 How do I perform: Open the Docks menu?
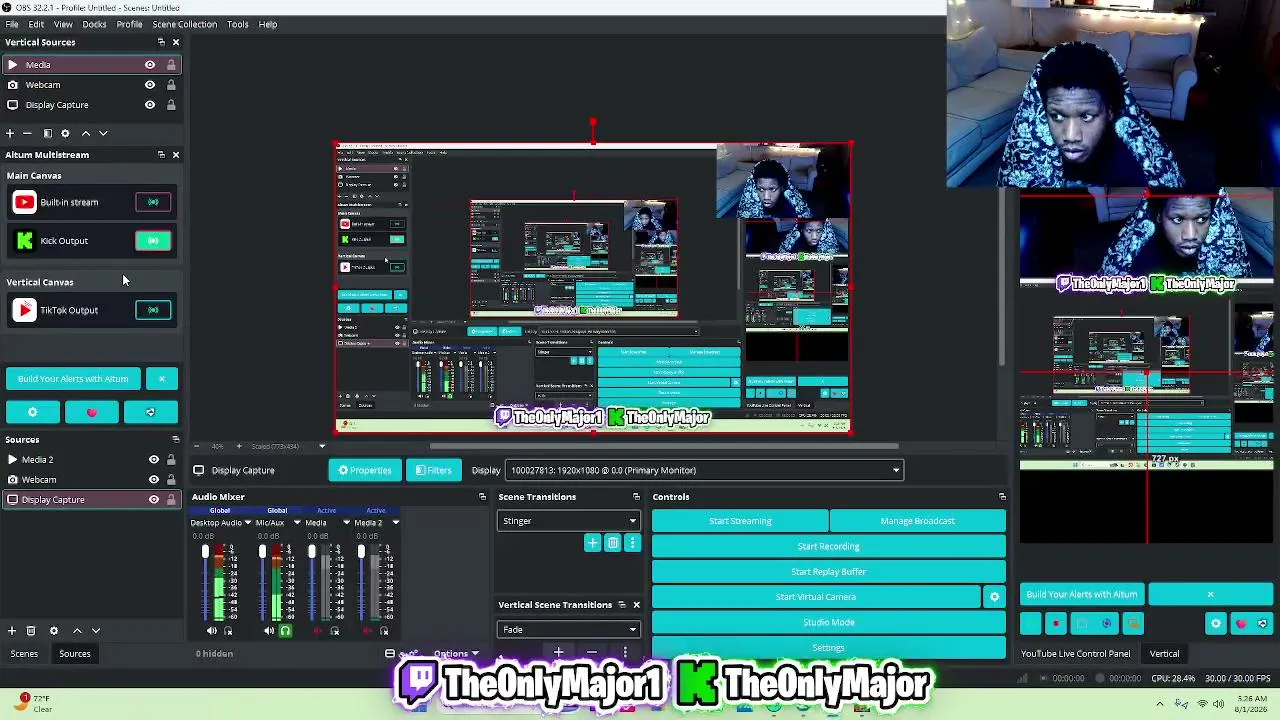[94, 24]
